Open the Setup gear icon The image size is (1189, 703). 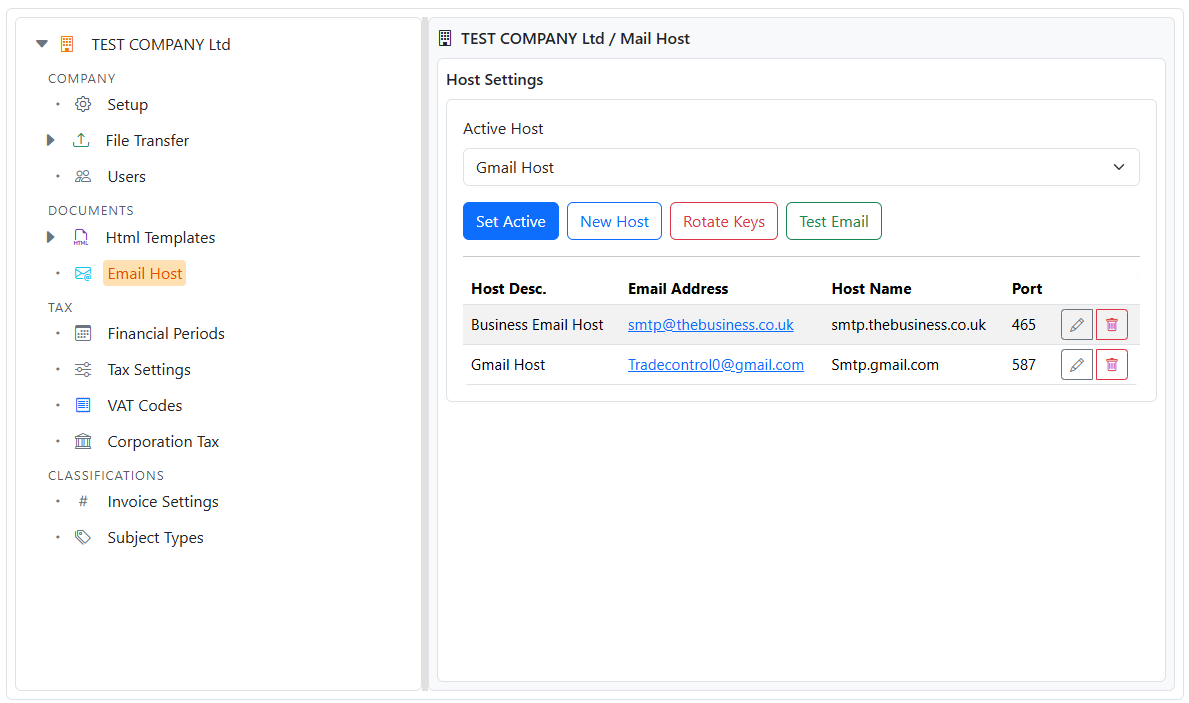coord(82,104)
